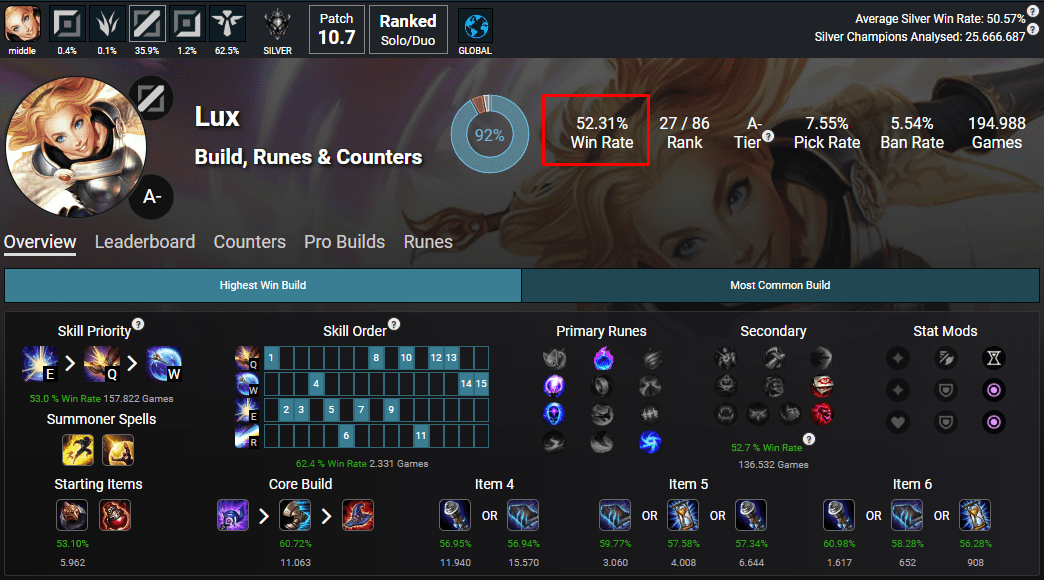Open the Leaderboard tab

144,242
